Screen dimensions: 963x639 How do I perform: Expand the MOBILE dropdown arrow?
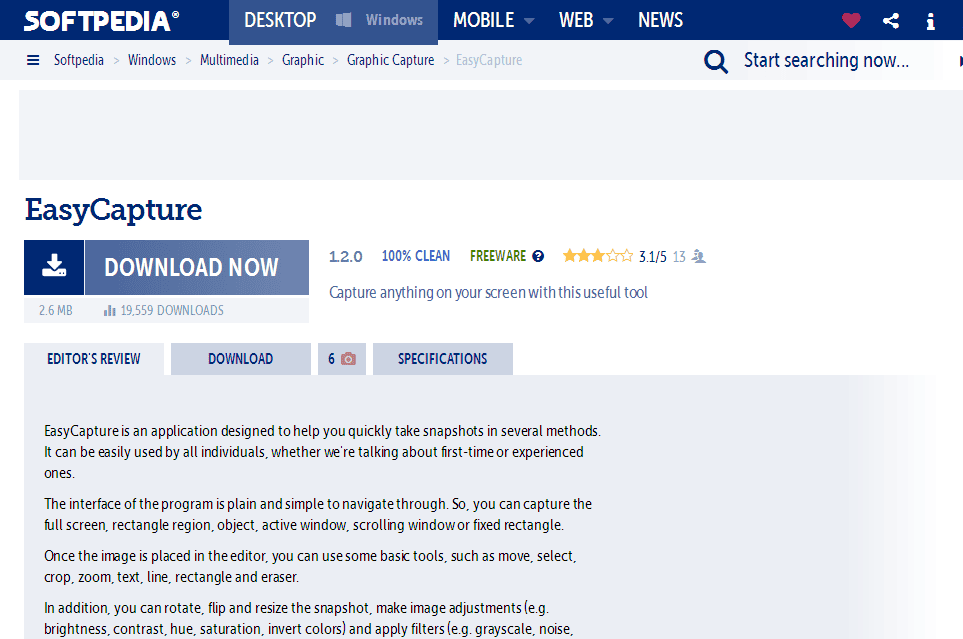pyautogui.click(x=528, y=21)
